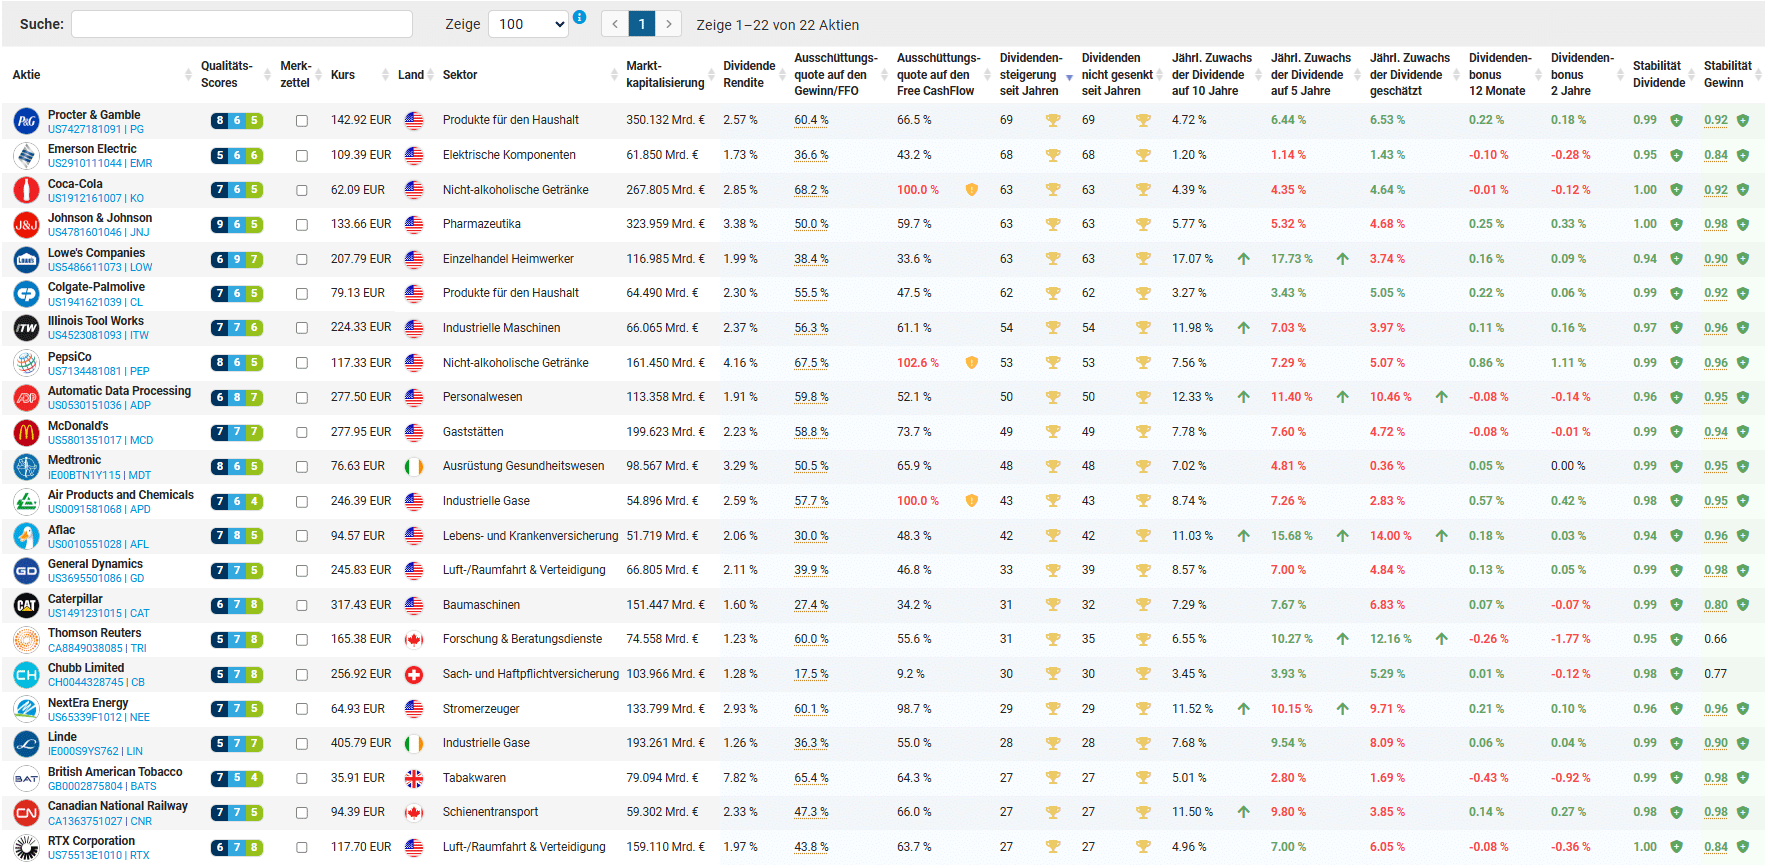Sort by Dividendensteigerung seit Jahren header
Image resolution: width=1765 pixels, height=865 pixels.
point(1031,75)
